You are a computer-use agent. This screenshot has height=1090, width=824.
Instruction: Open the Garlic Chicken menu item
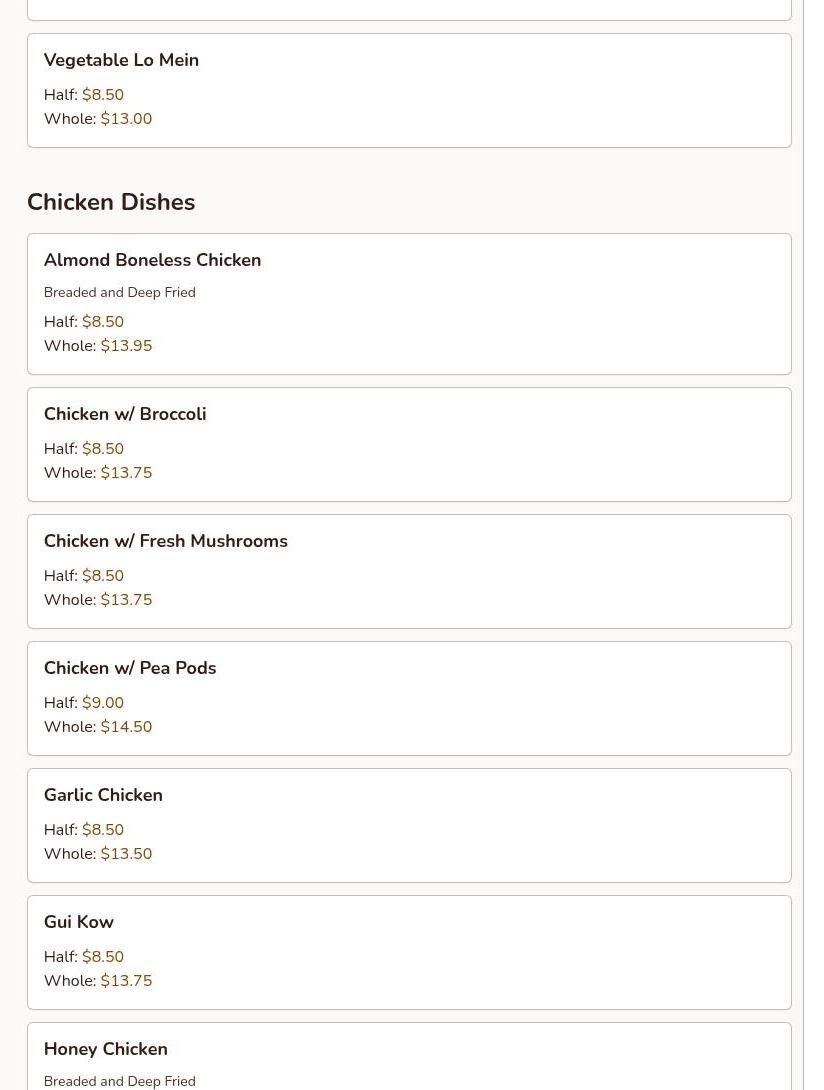pyautogui.click(x=409, y=825)
